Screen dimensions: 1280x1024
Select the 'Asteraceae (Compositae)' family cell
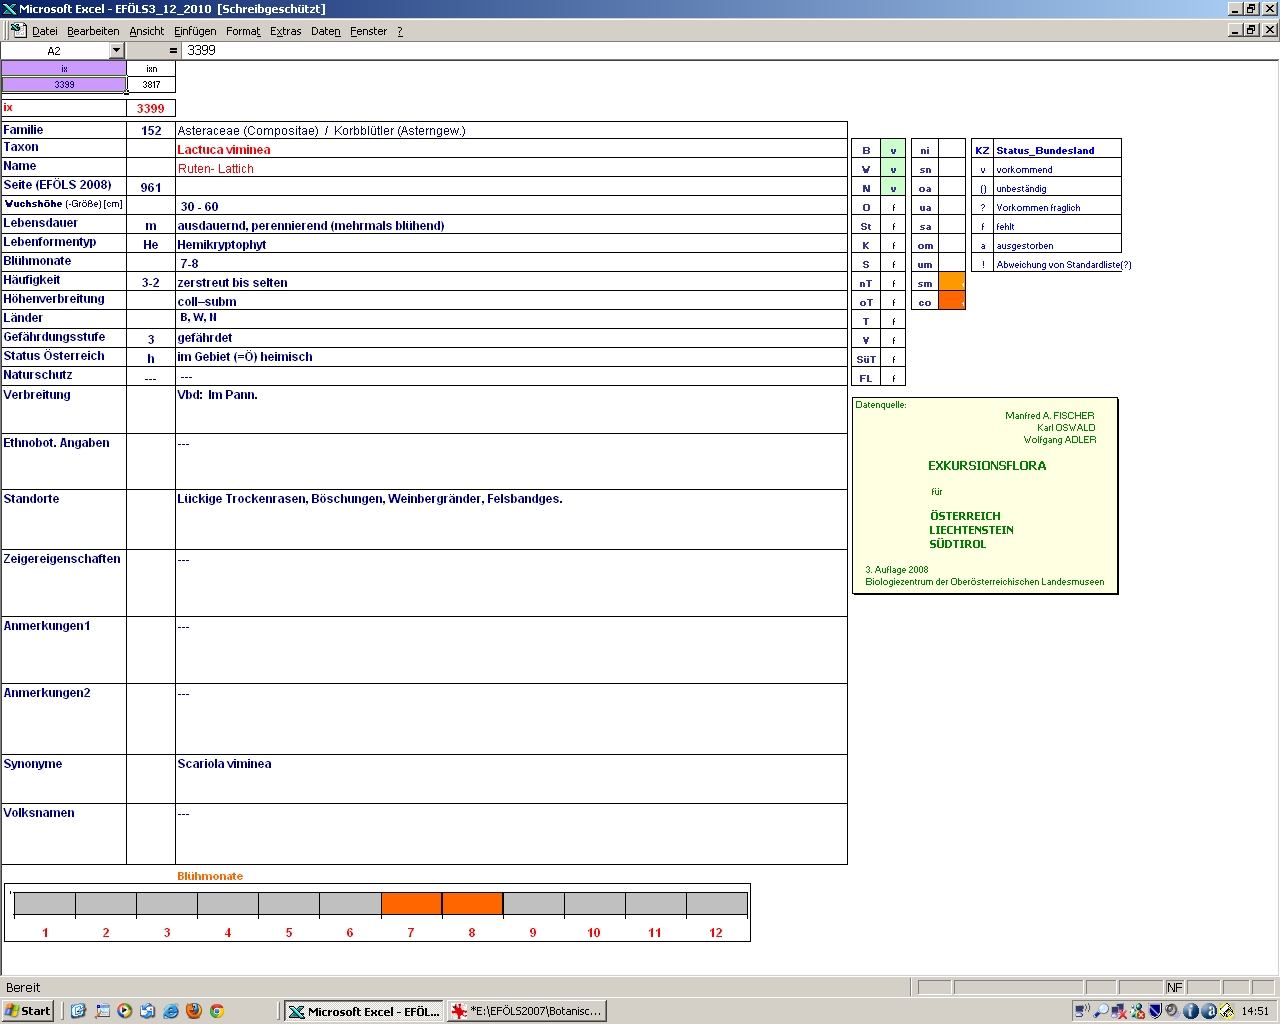511,131
